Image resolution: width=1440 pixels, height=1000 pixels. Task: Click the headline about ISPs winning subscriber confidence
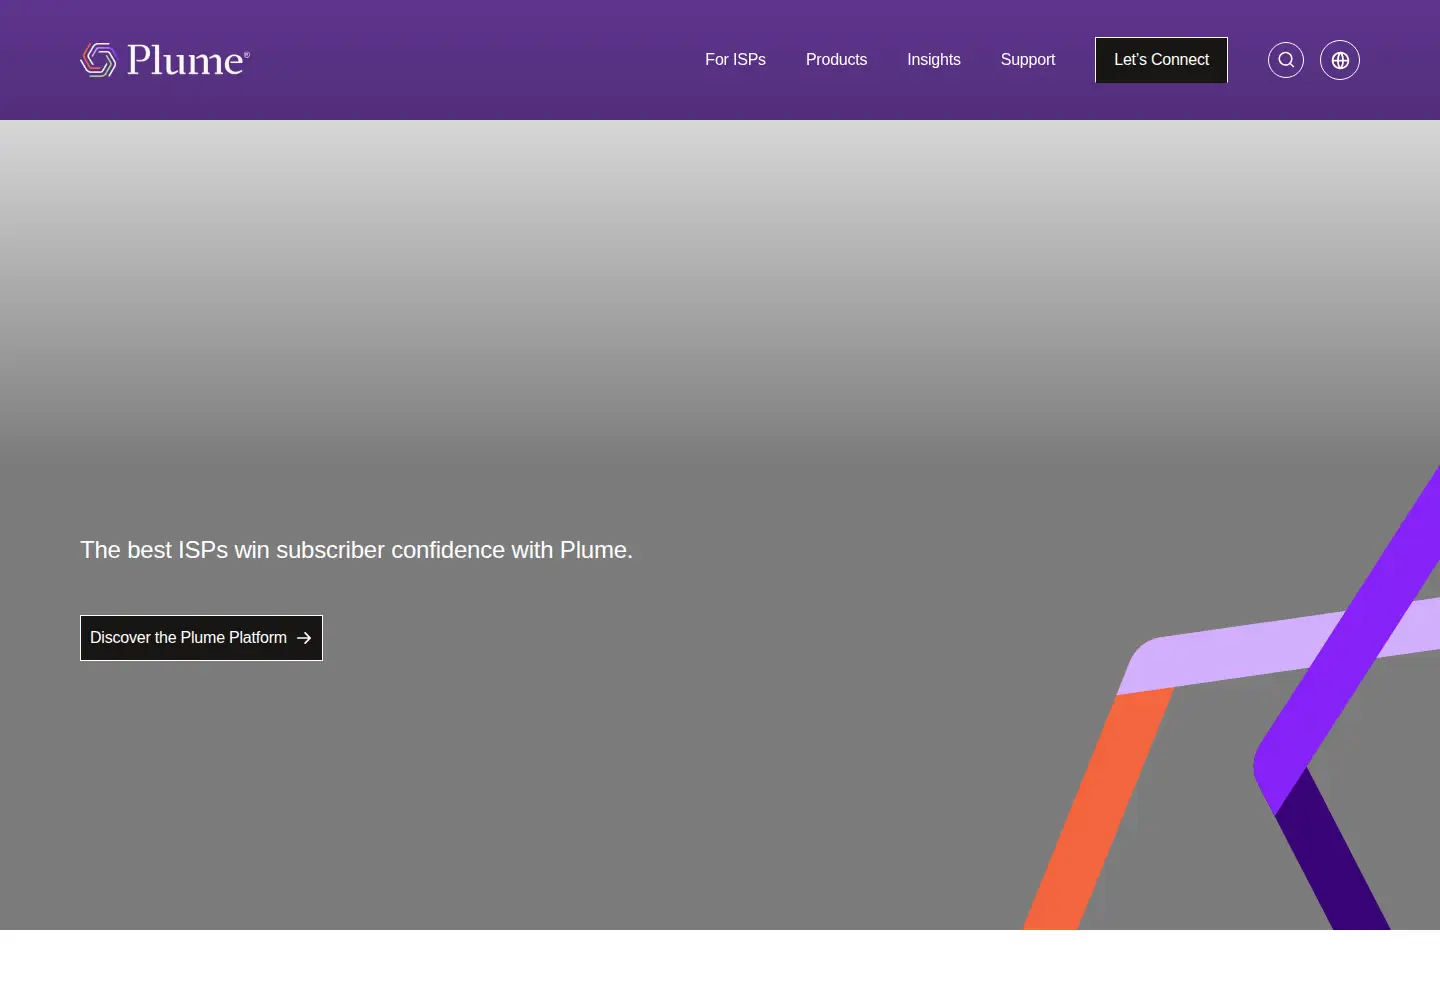pyautogui.click(x=356, y=550)
